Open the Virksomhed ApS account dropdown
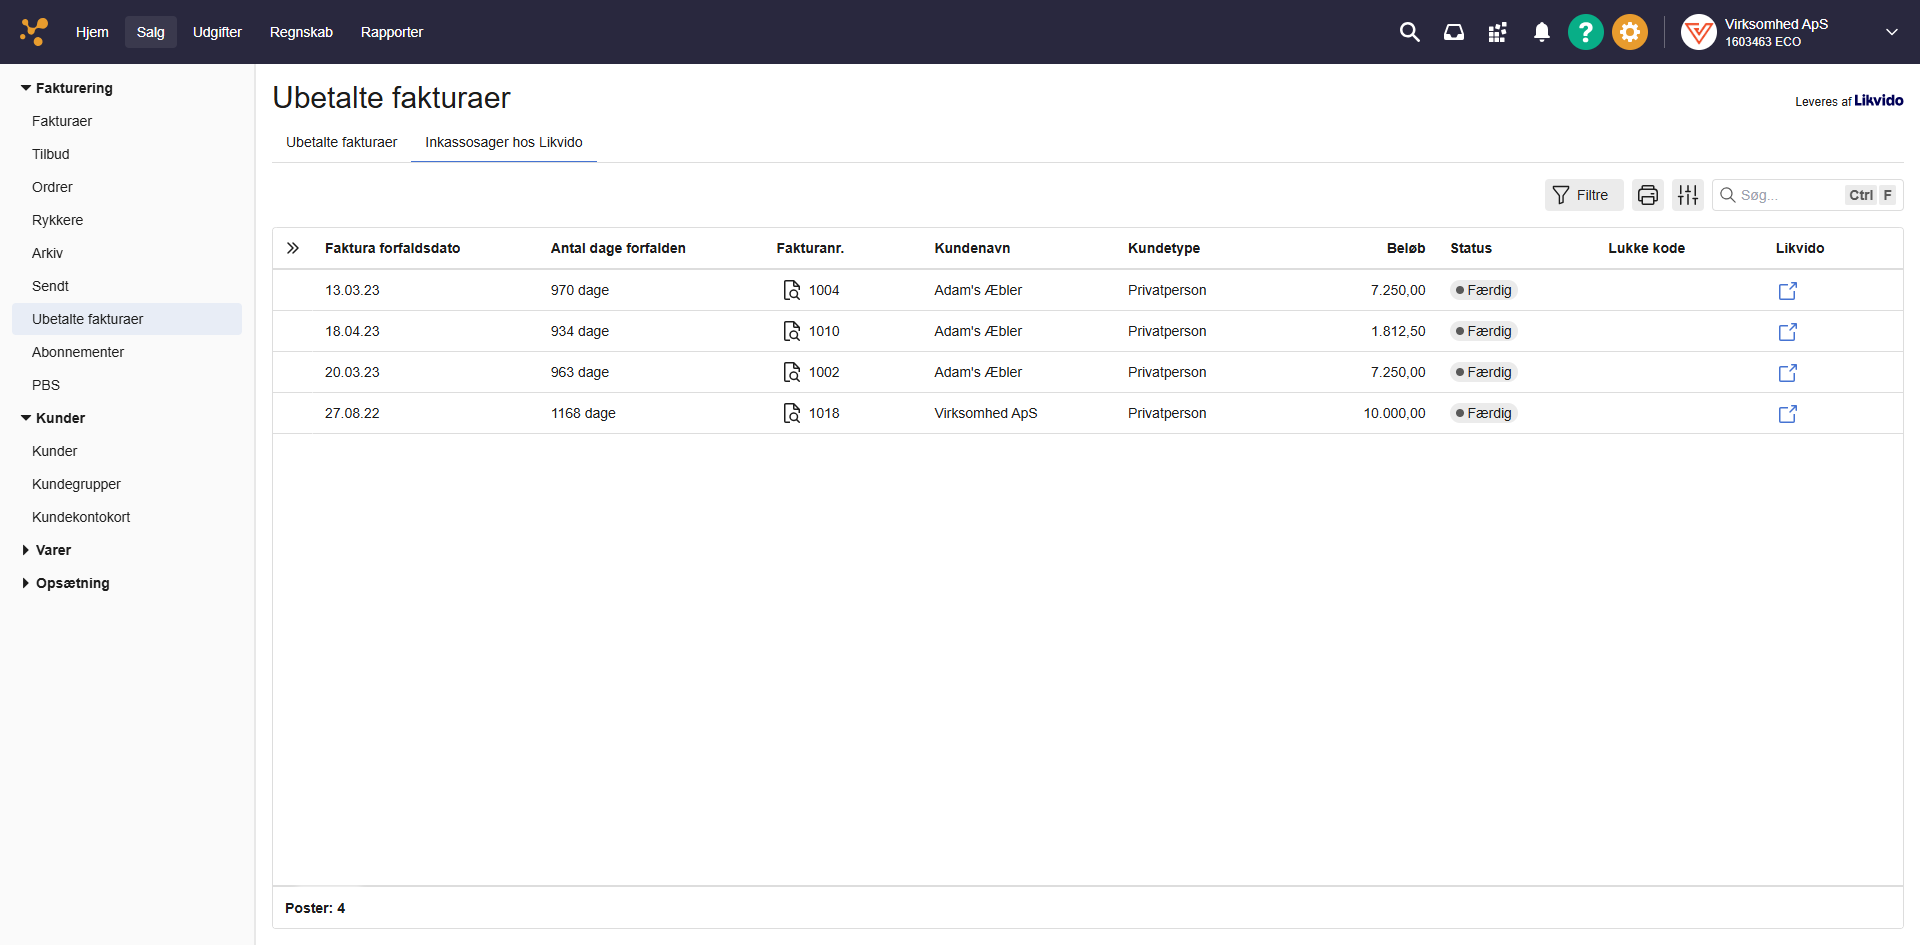Viewport: 1920px width, 945px height. tap(1891, 32)
